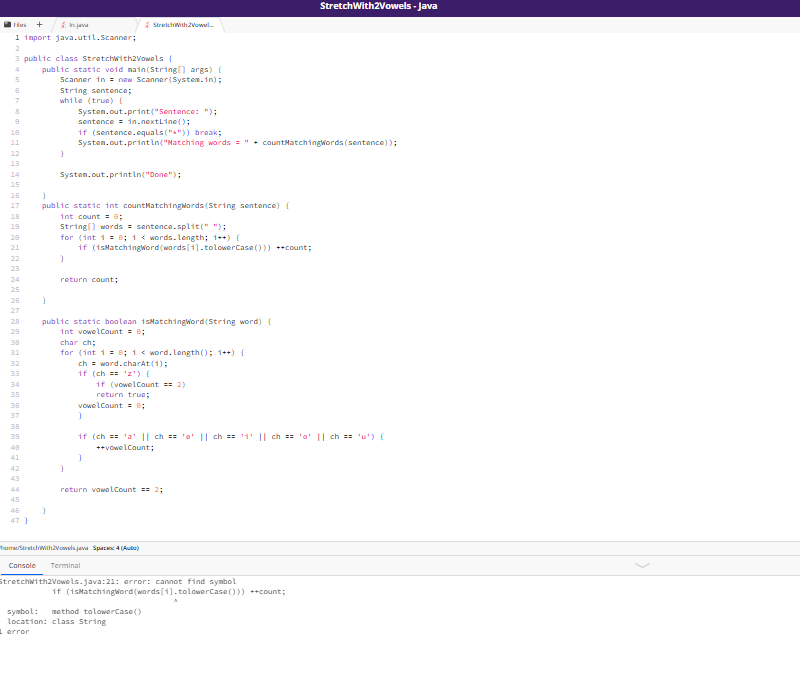This screenshot has height=688, width=800.
Task: Click the "Sentence: " print statement
Action: pyautogui.click(x=147, y=111)
